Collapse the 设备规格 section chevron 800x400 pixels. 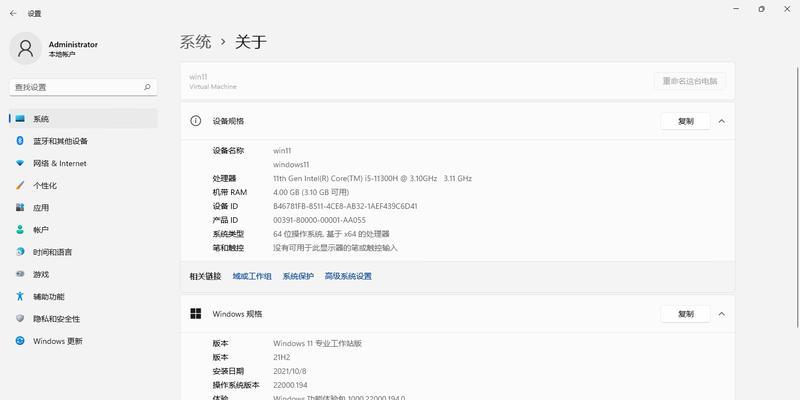[721, 121]
